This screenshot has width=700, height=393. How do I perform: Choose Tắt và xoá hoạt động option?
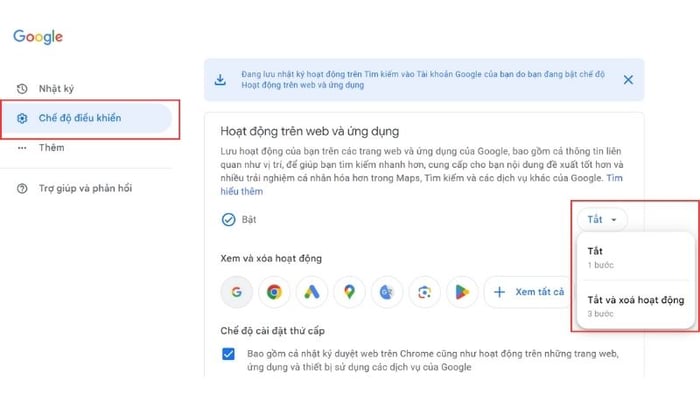636,306
